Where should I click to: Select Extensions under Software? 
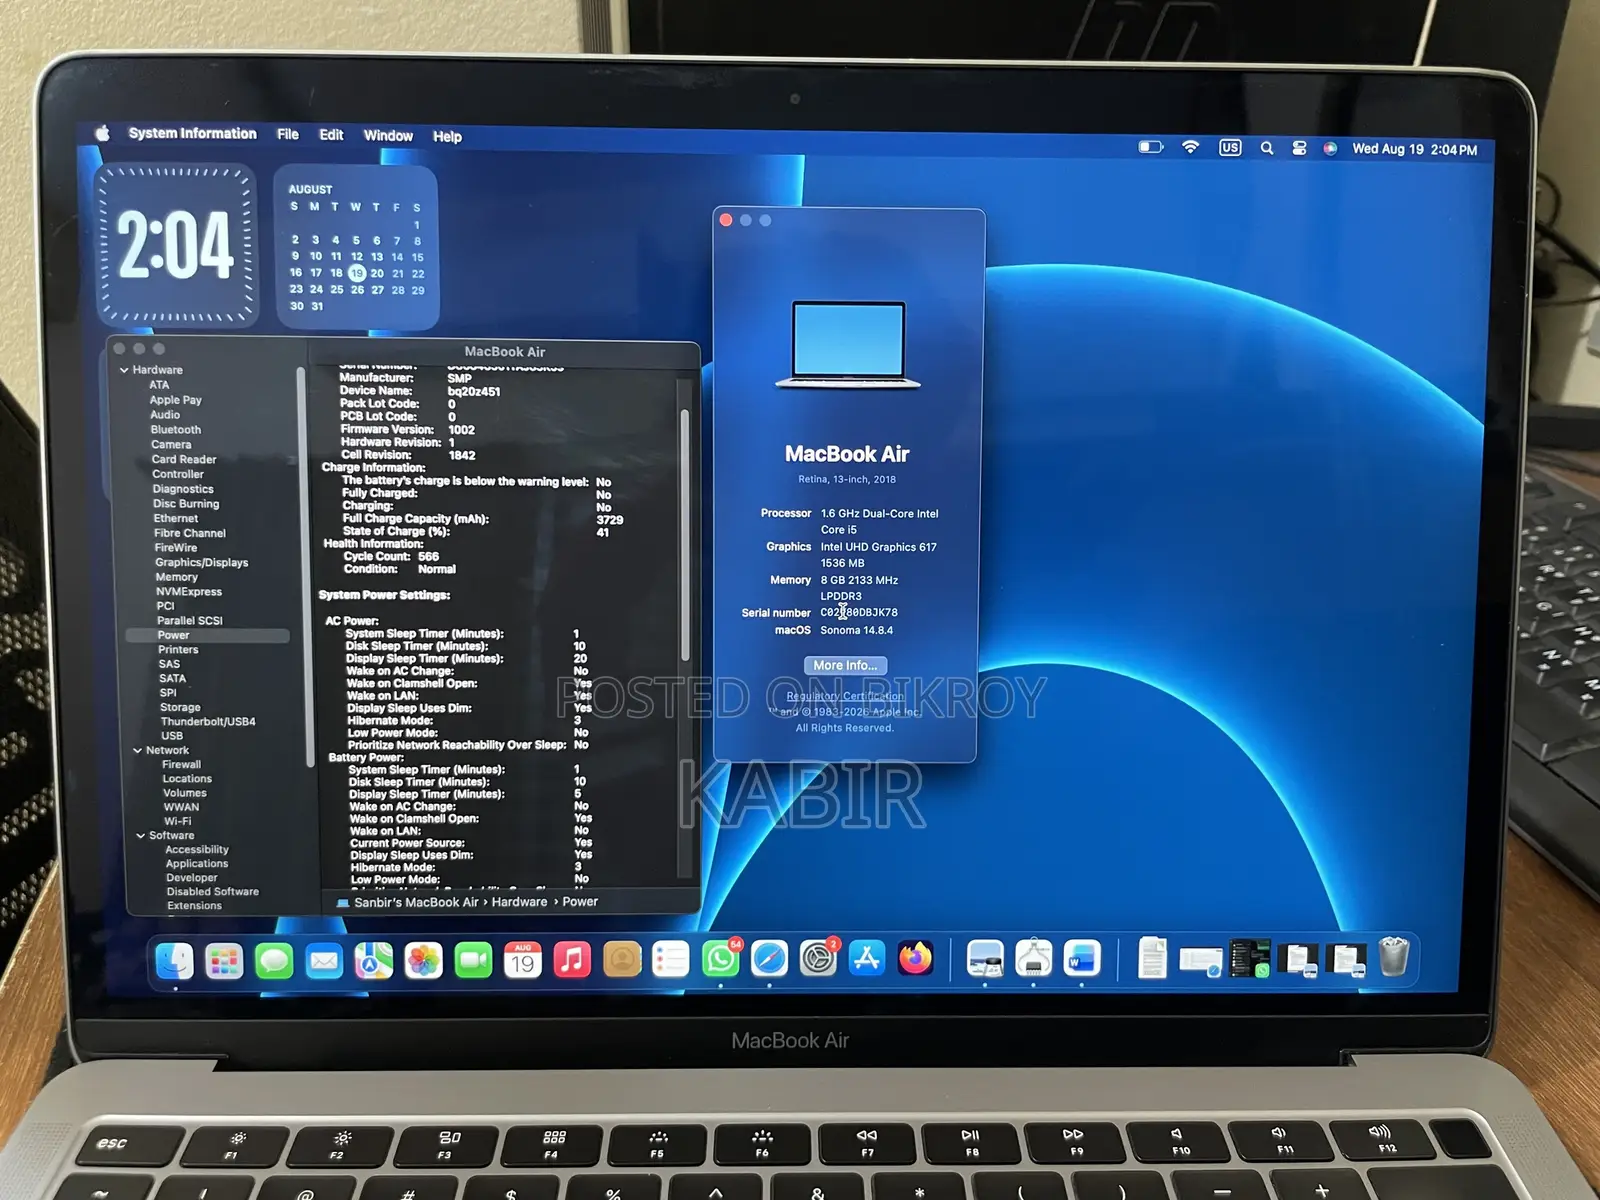pyautogui.click(x=194, y=906)
